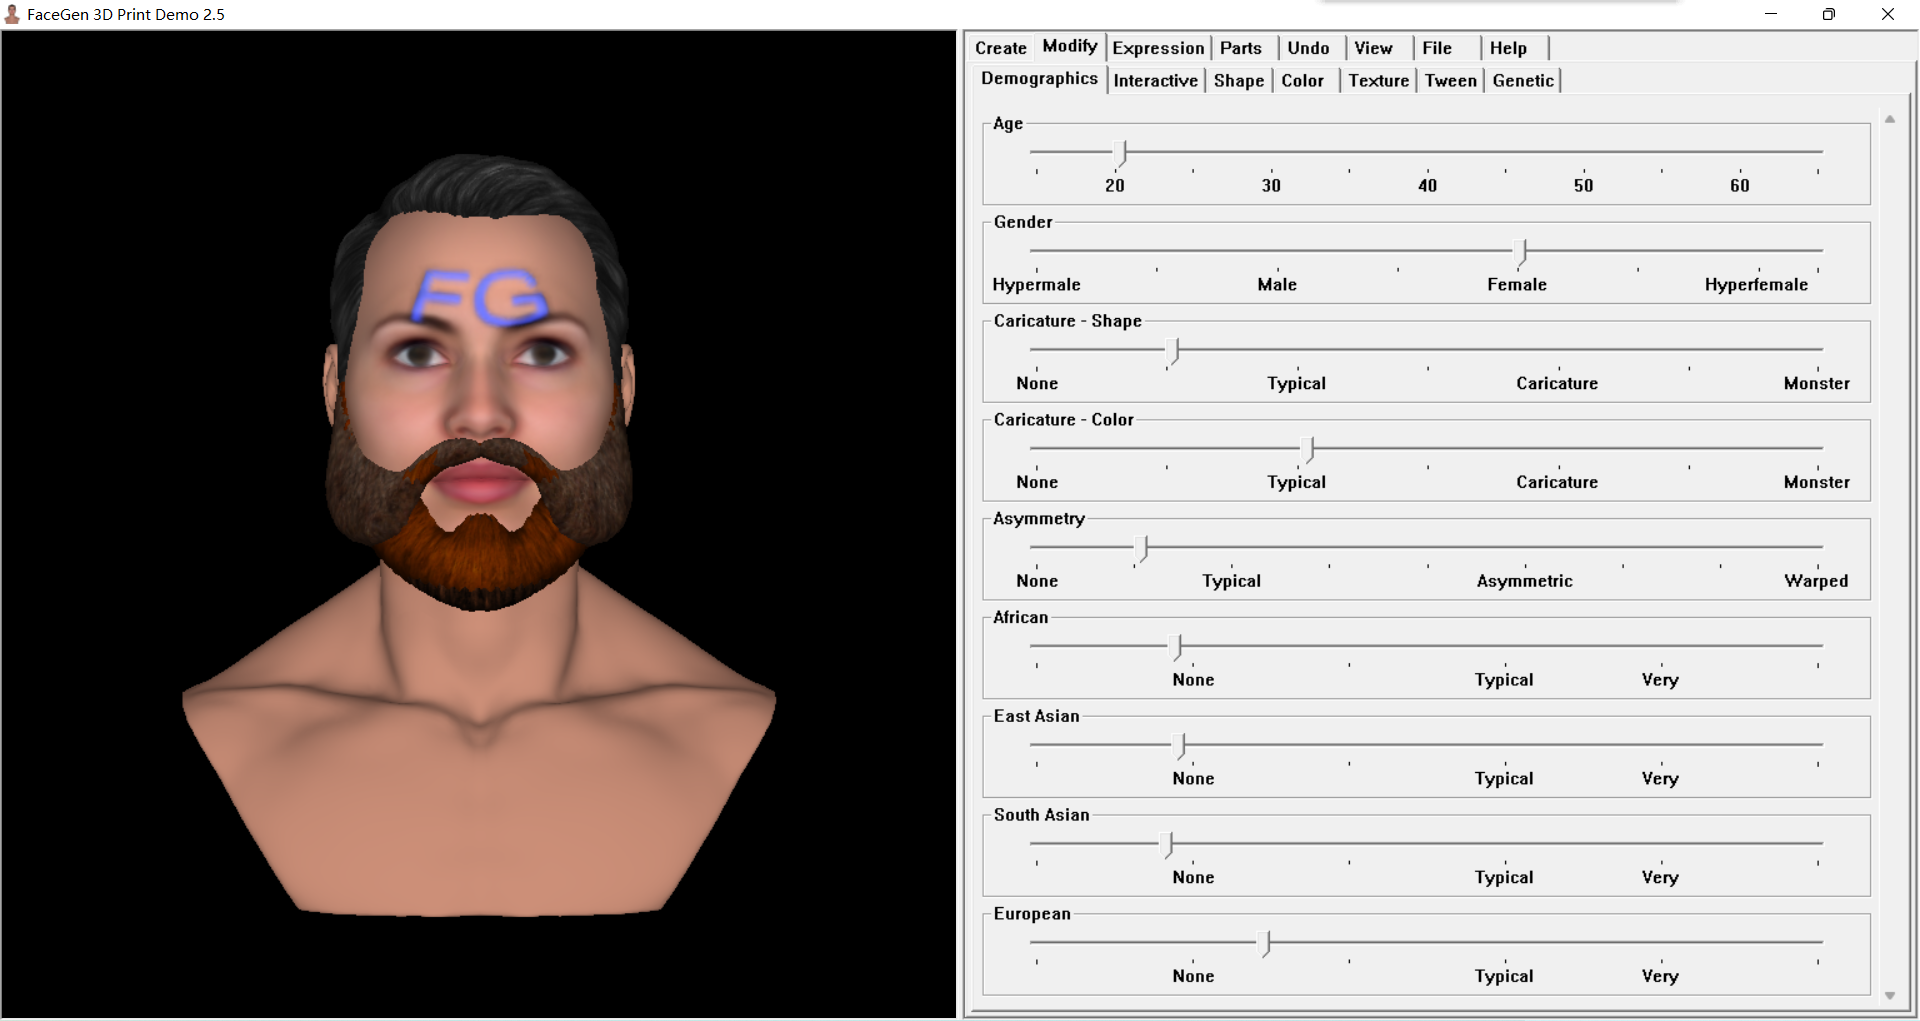The width and height of the screenshot is (1920, 1021).
Task: Click the Caricature - Color slider handle
Action: pyautogui.click(x=1309, y=449)
